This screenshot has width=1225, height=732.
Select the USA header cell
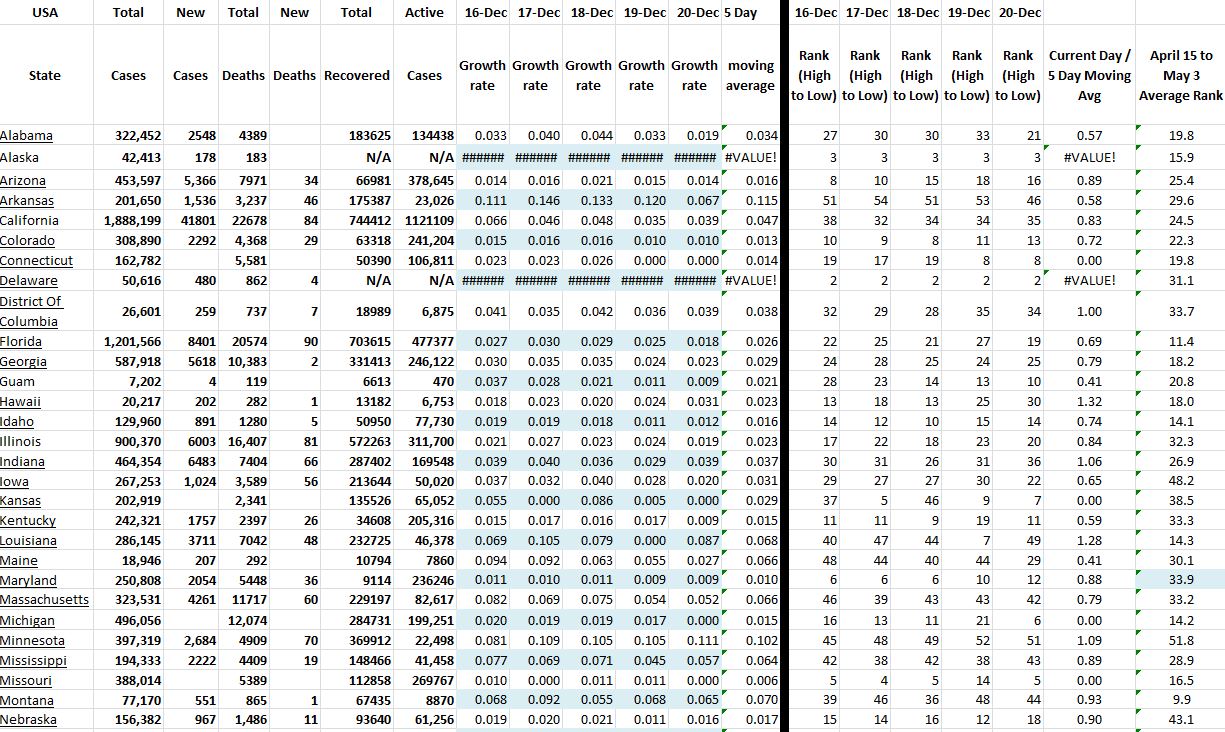click(45, 13)
